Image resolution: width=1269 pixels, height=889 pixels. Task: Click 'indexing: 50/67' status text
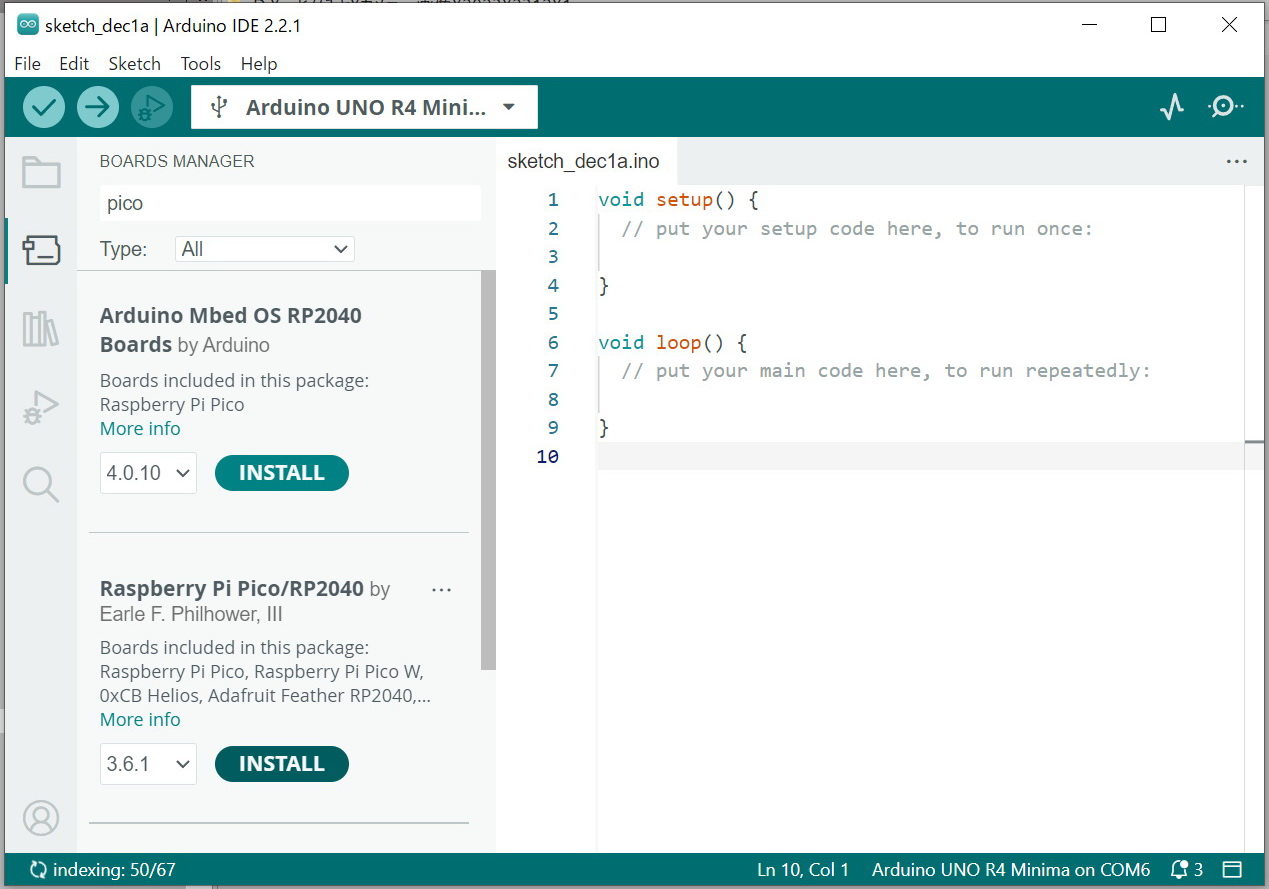(x=115, y=870)
